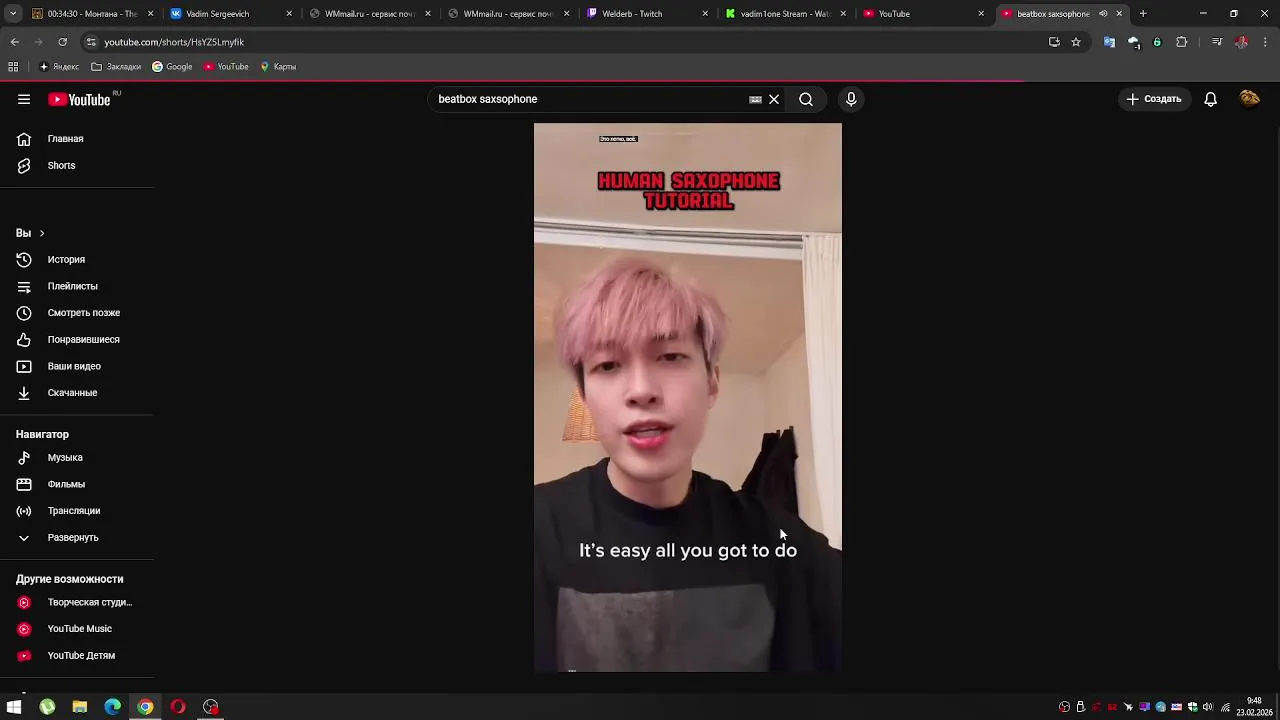Viewport: 1280px width, 720px height.
Task: Open the green padlock extension icon
Action: coord(1157,42)
